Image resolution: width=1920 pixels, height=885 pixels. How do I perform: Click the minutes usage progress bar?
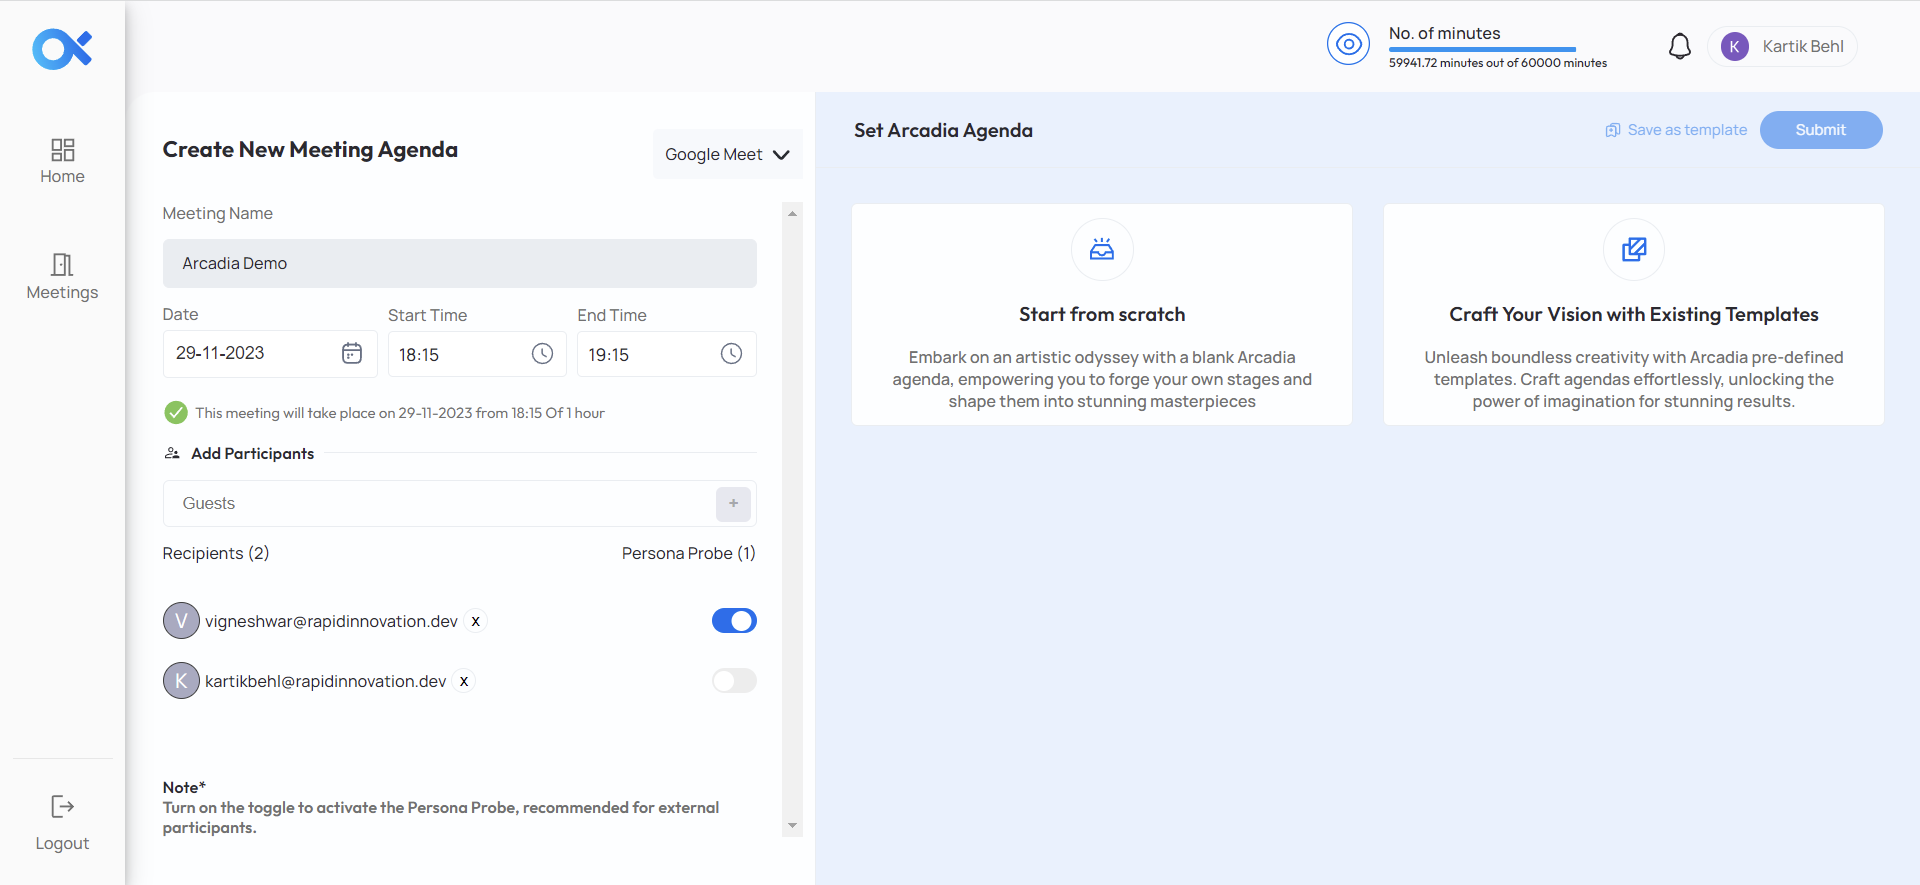[1482, 49]
